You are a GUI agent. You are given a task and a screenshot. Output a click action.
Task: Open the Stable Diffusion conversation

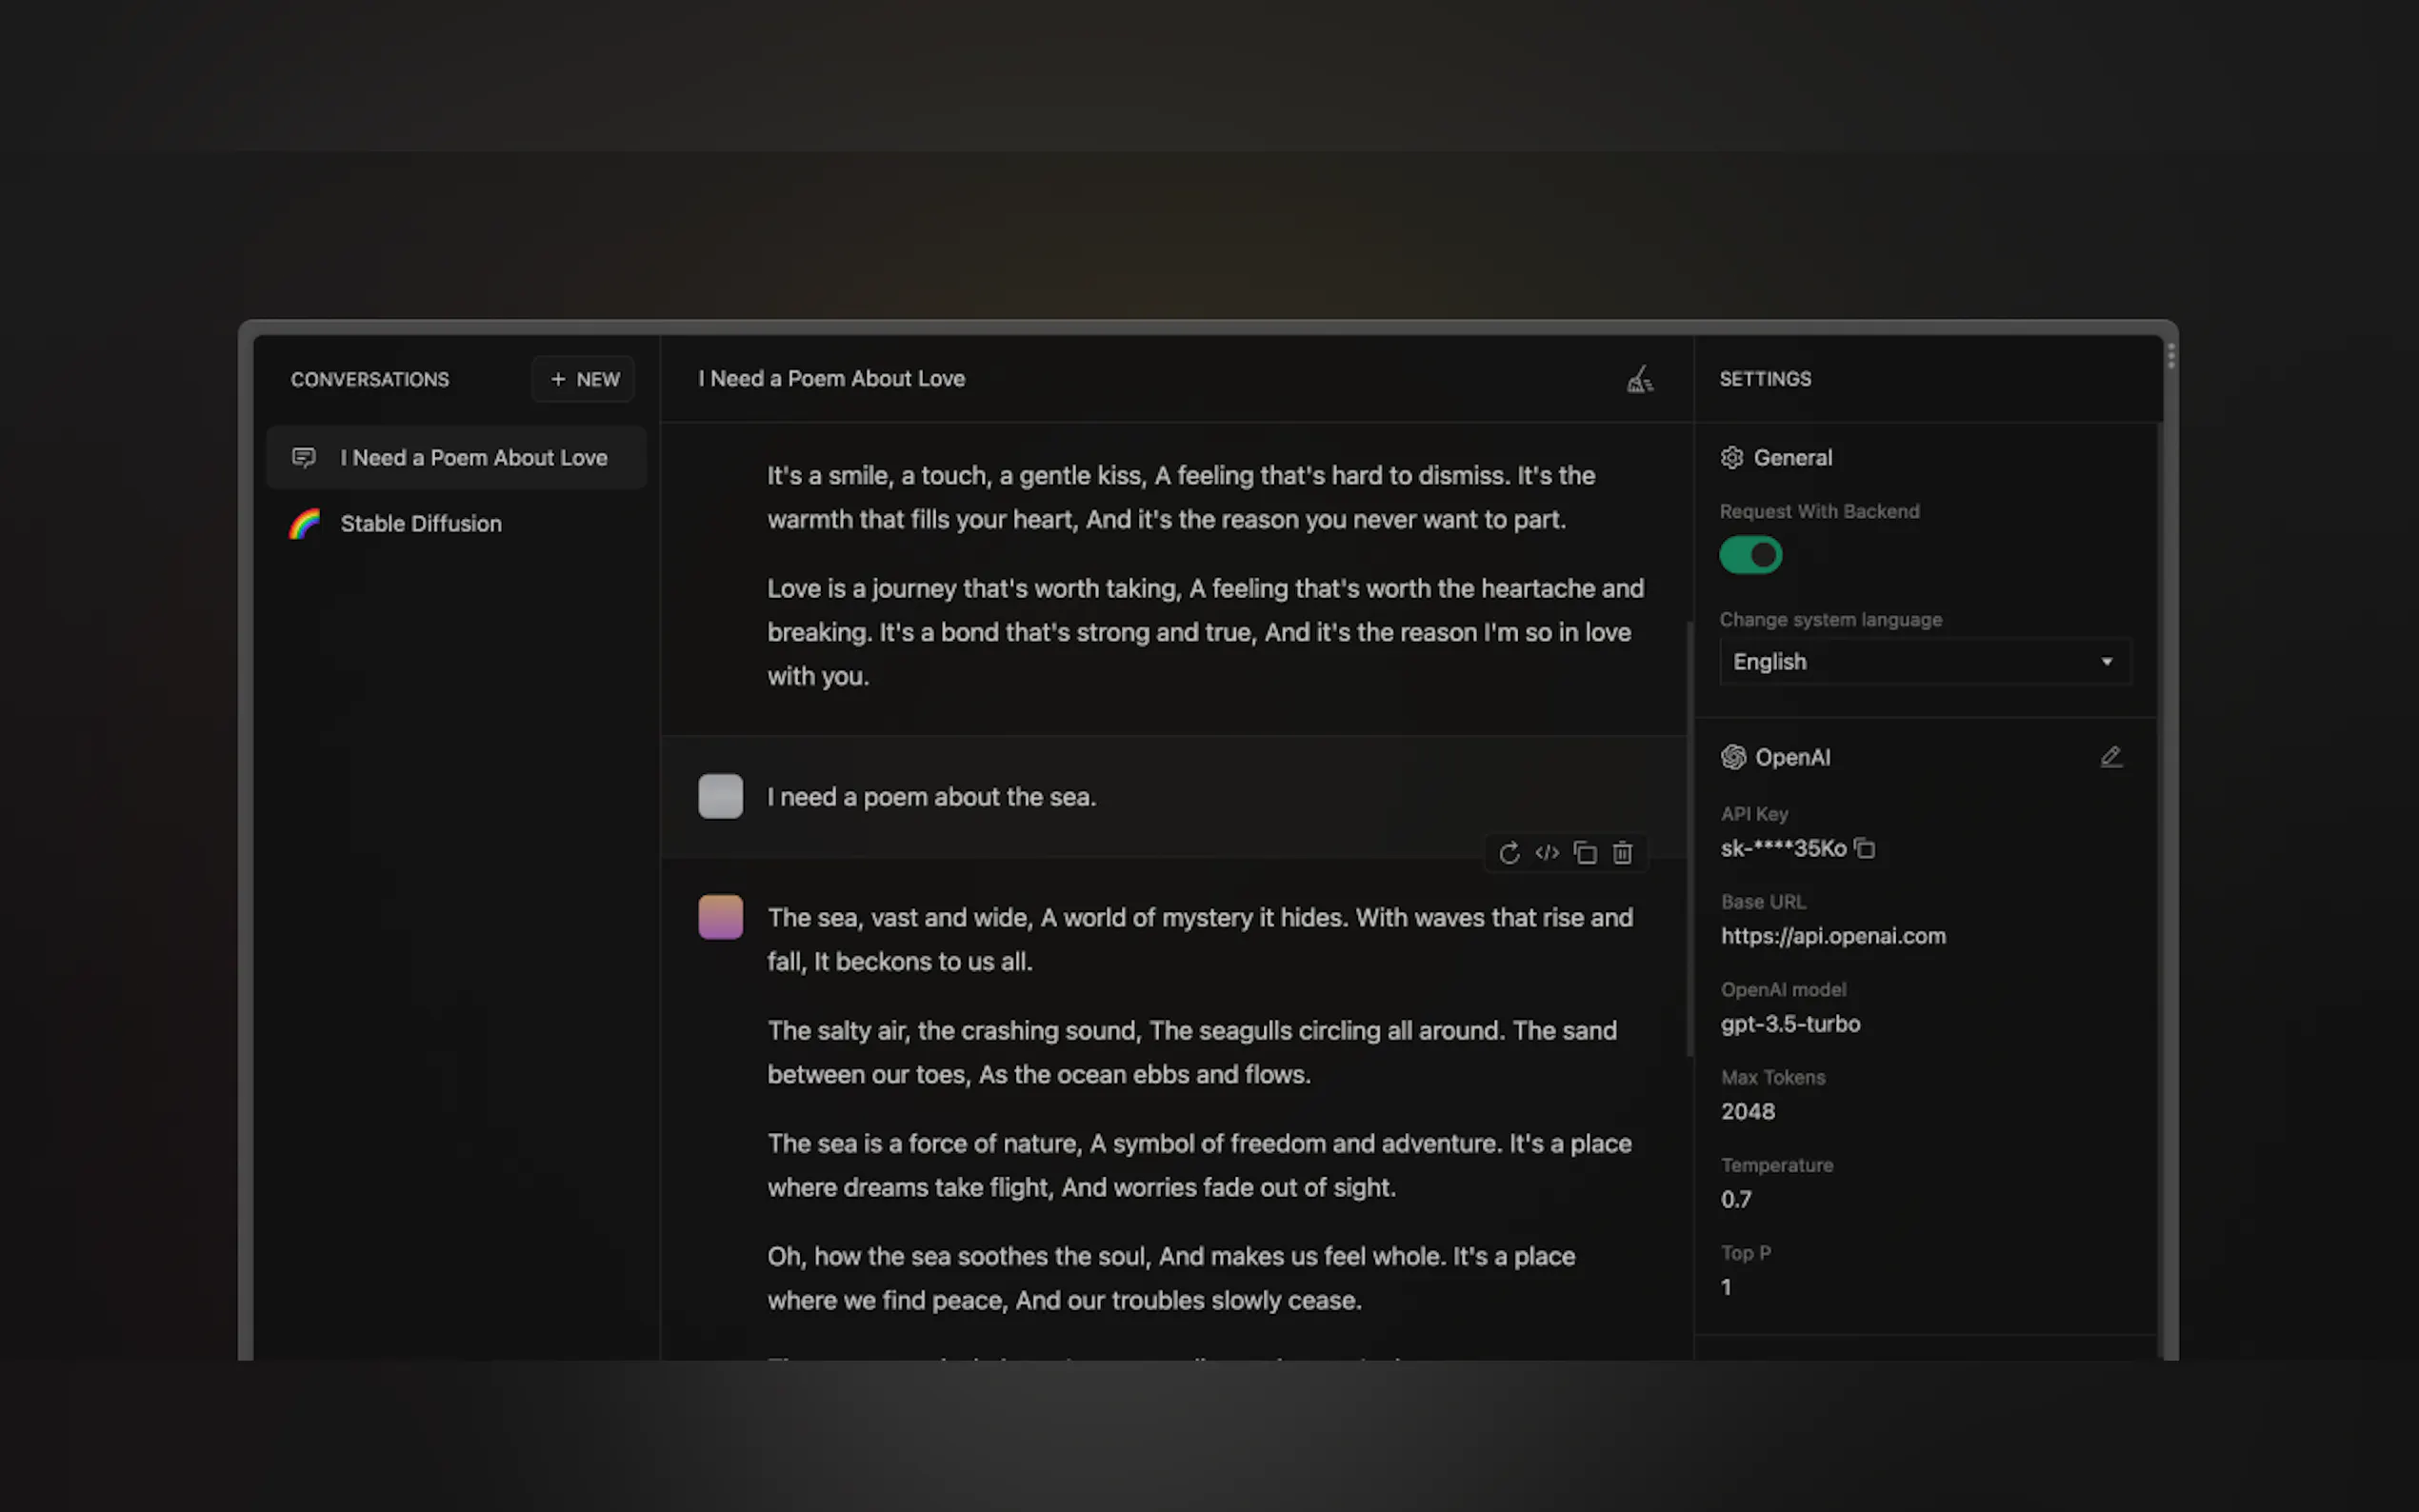[421, 523]
